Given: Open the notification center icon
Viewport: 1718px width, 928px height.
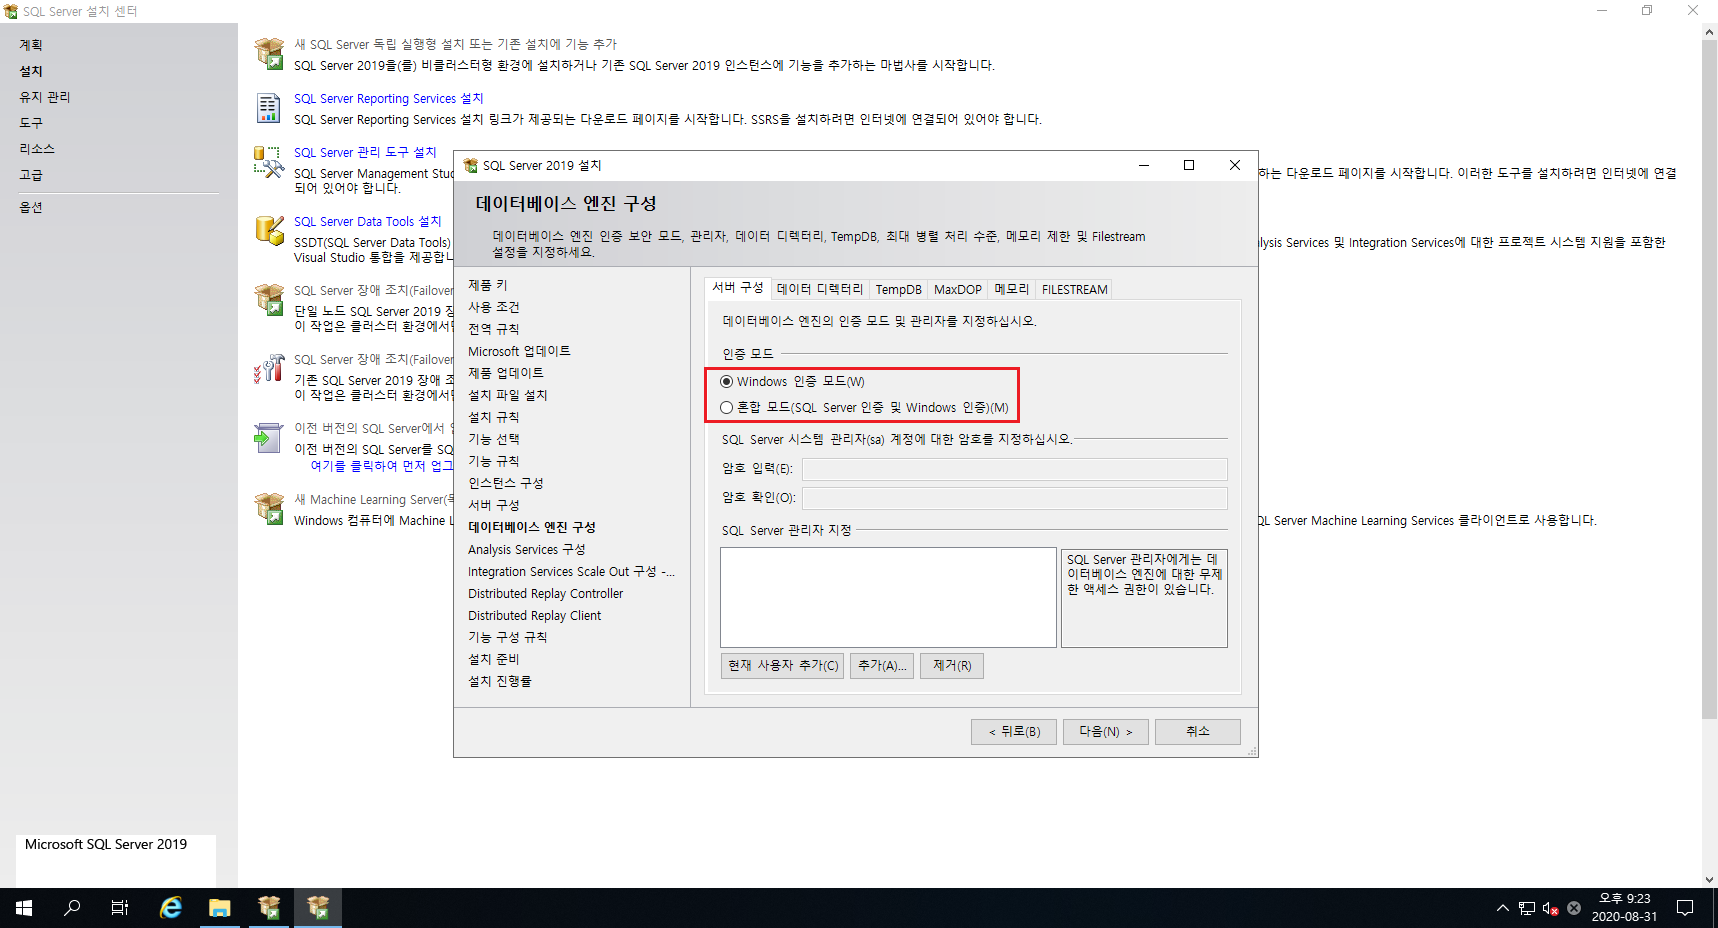Looking at the screenshot, I should [1685, 908].
